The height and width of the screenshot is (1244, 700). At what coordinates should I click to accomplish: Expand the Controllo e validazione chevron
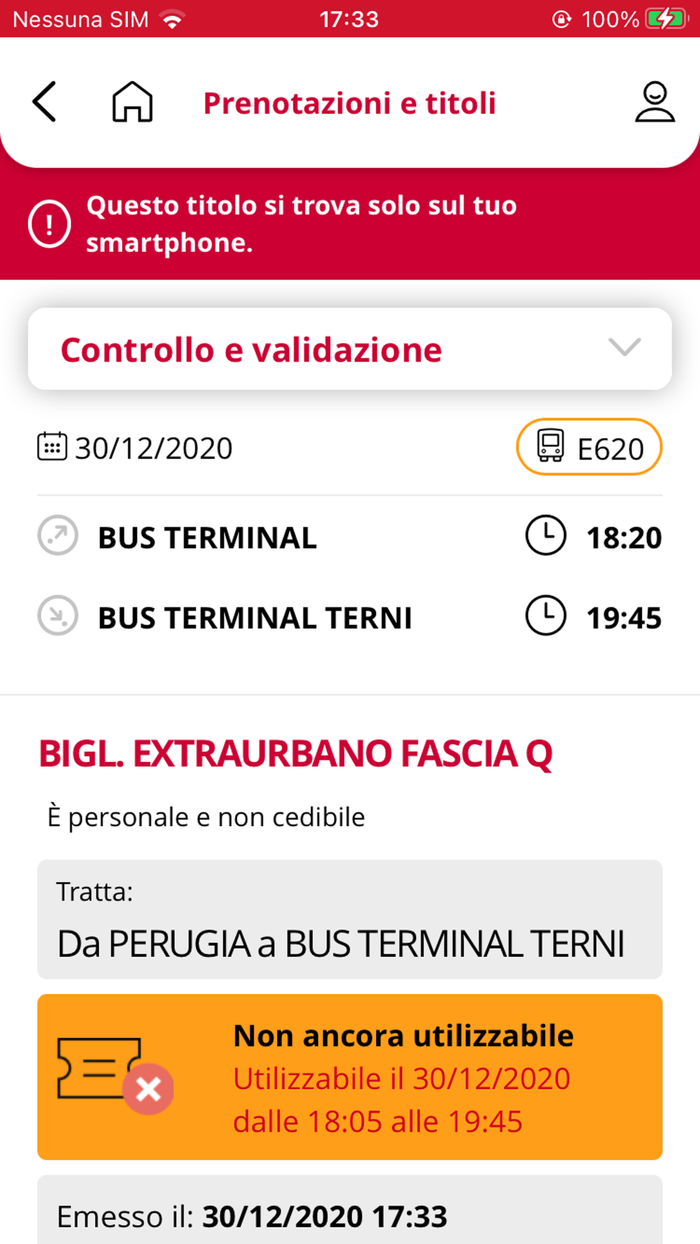(625, 348)
